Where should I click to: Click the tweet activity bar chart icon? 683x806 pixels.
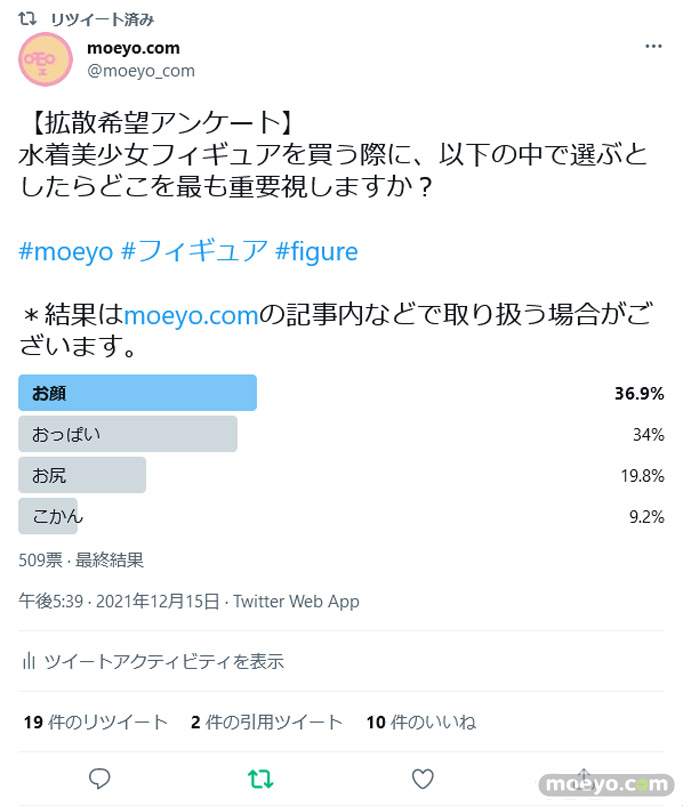pos(29,661)
